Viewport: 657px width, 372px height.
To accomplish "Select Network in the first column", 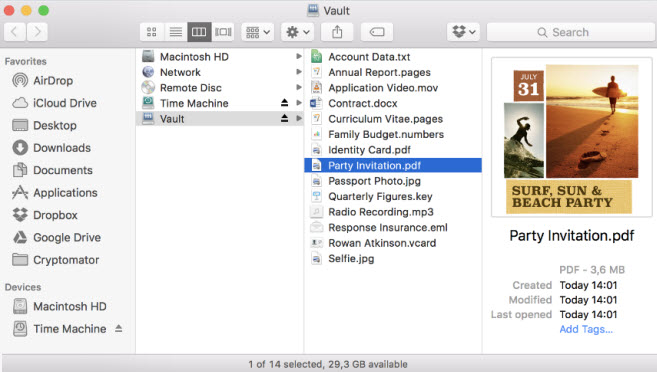I will pyautogui.click(x=220, y=72).
